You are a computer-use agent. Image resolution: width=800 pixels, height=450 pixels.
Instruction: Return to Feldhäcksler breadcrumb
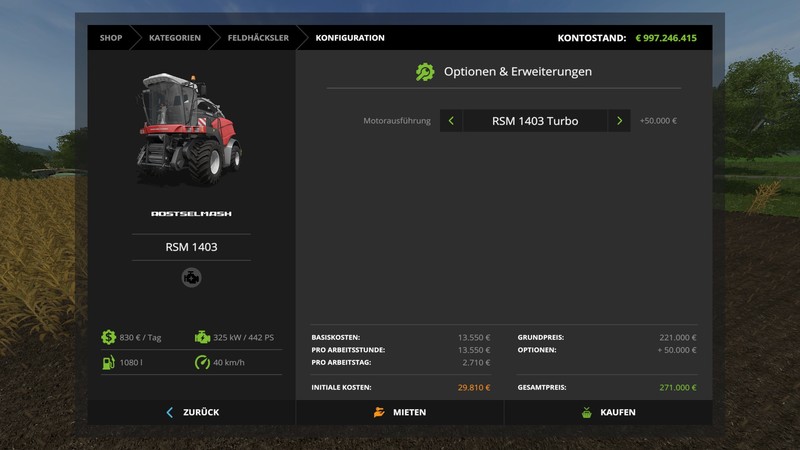coord(258,38)
